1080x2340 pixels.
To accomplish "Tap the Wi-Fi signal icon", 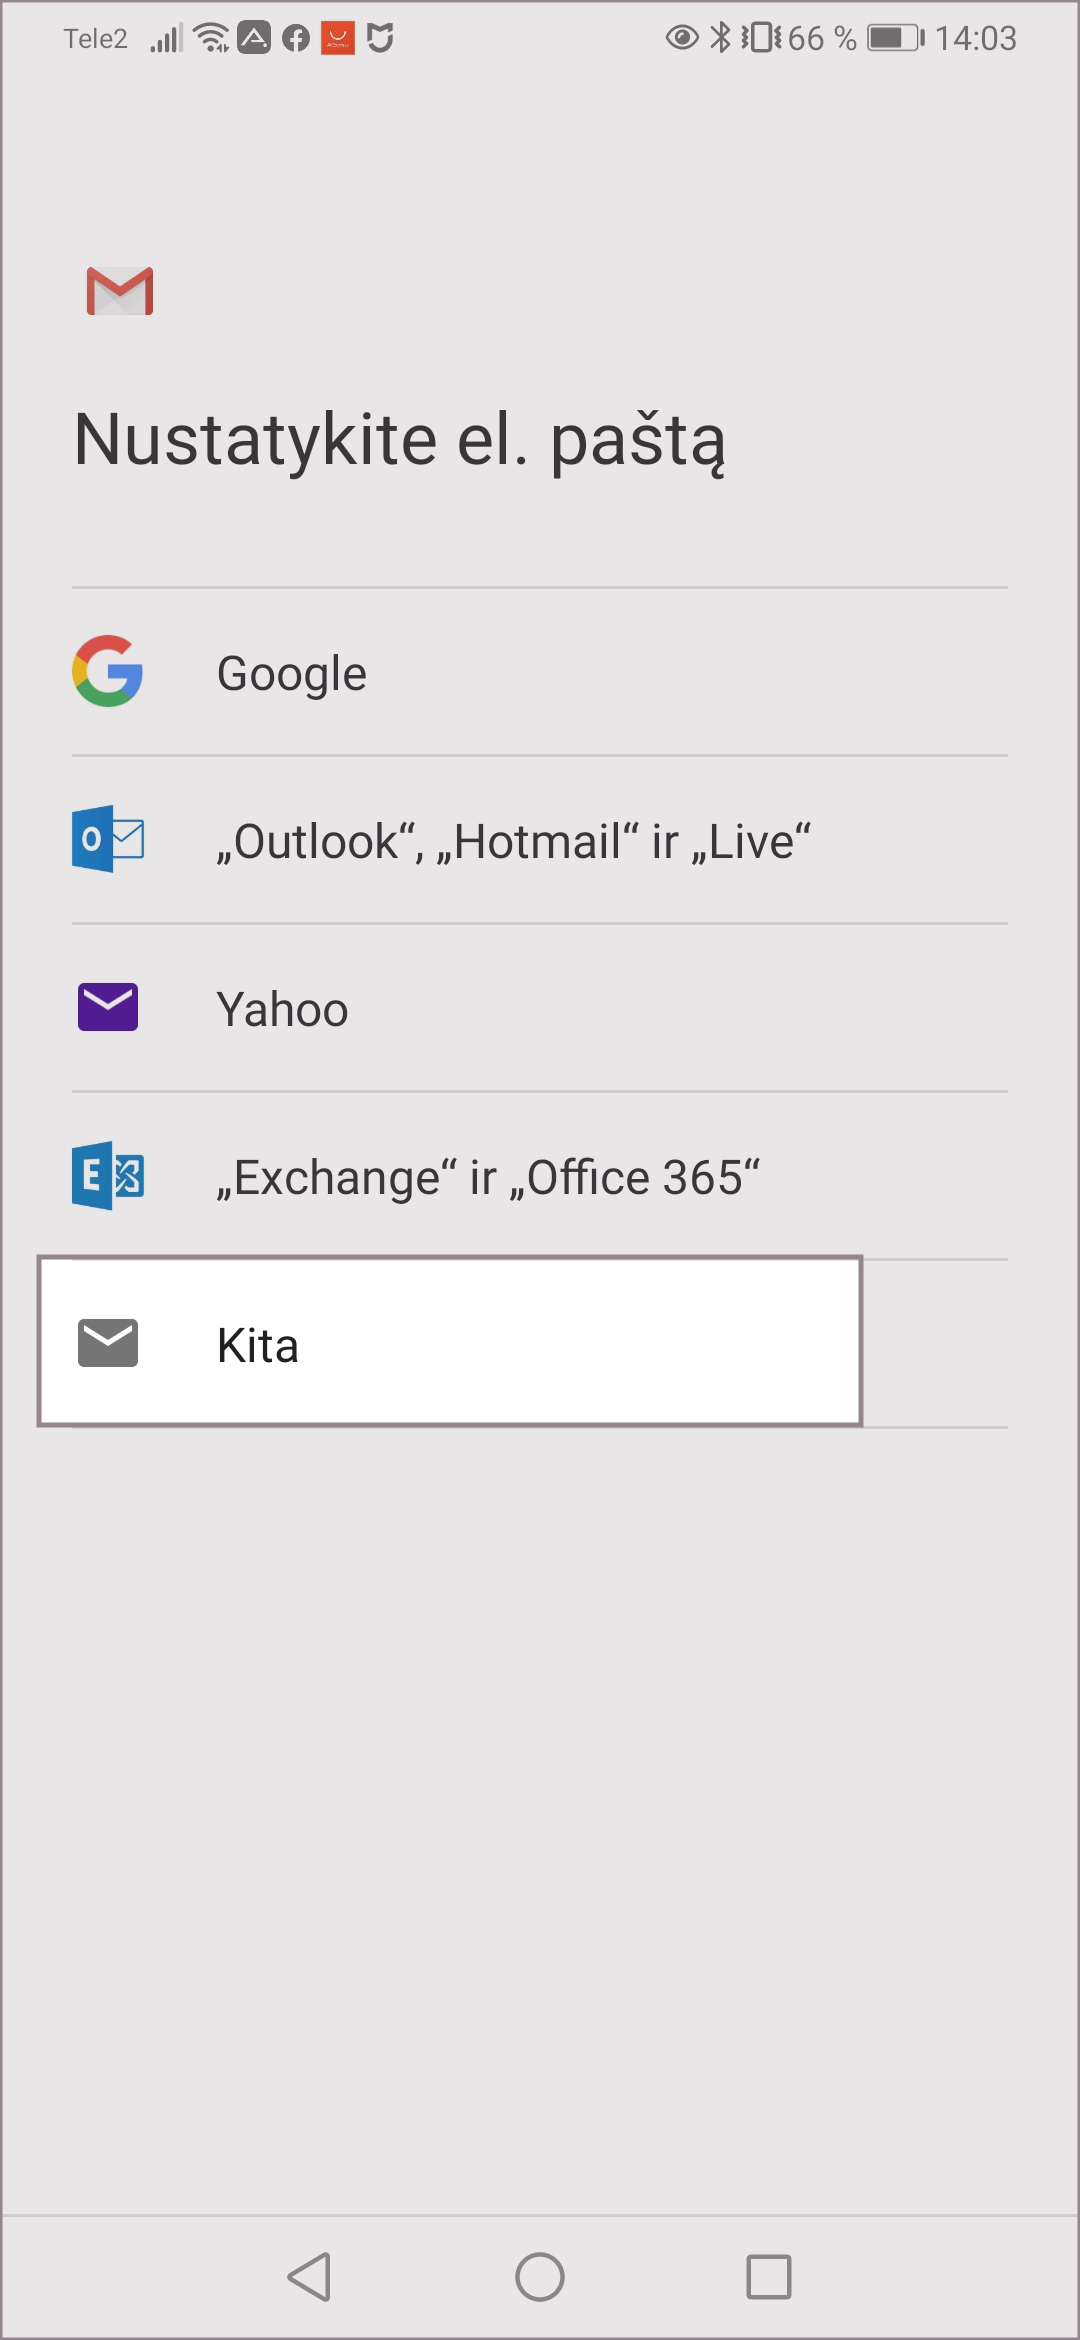I will coord(211,38).
